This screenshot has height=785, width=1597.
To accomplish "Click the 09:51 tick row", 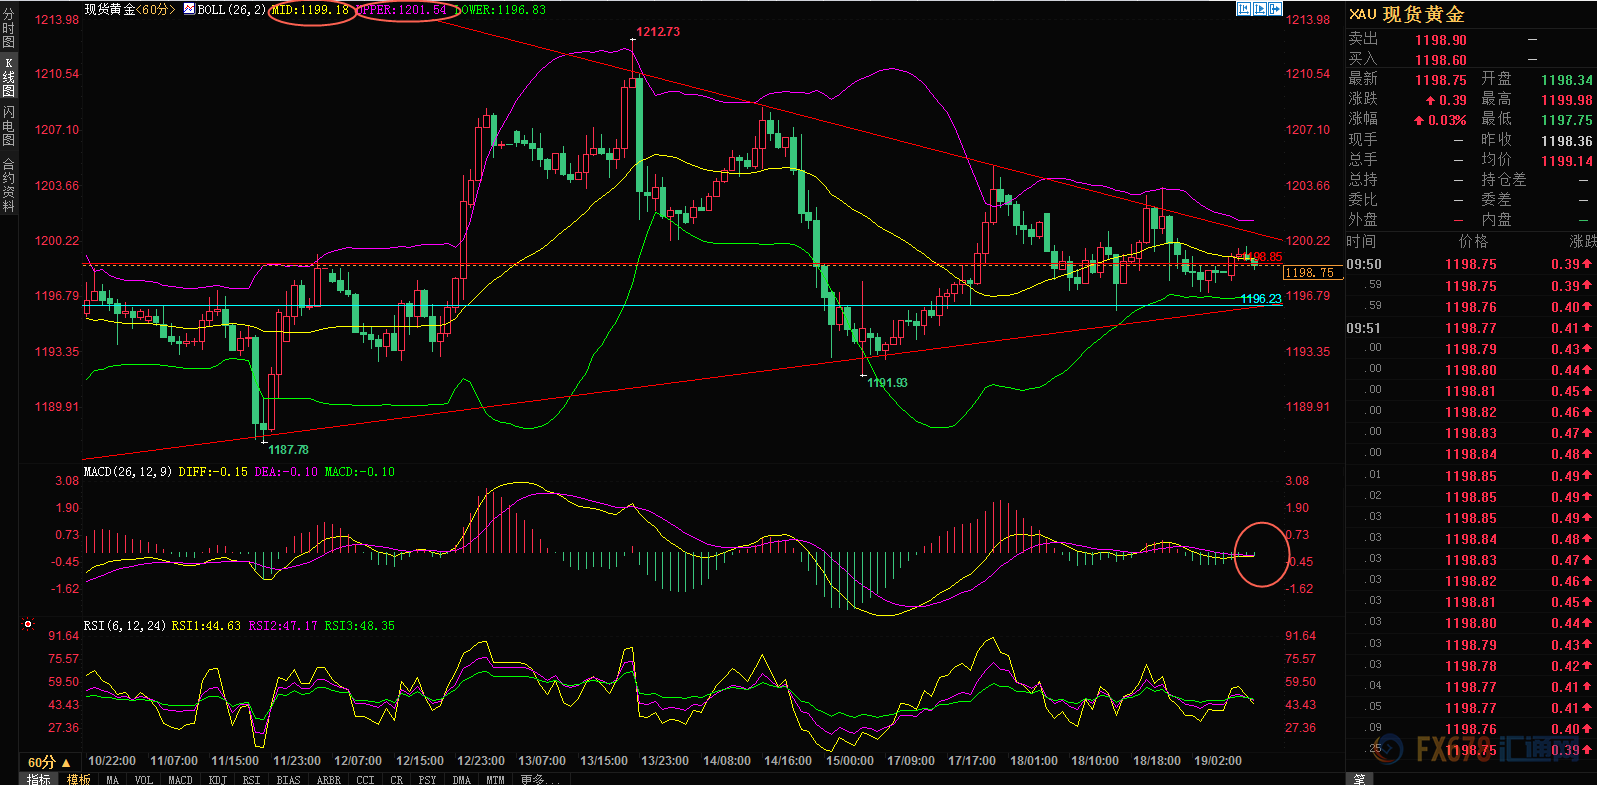I will (x=1470, y=328).
